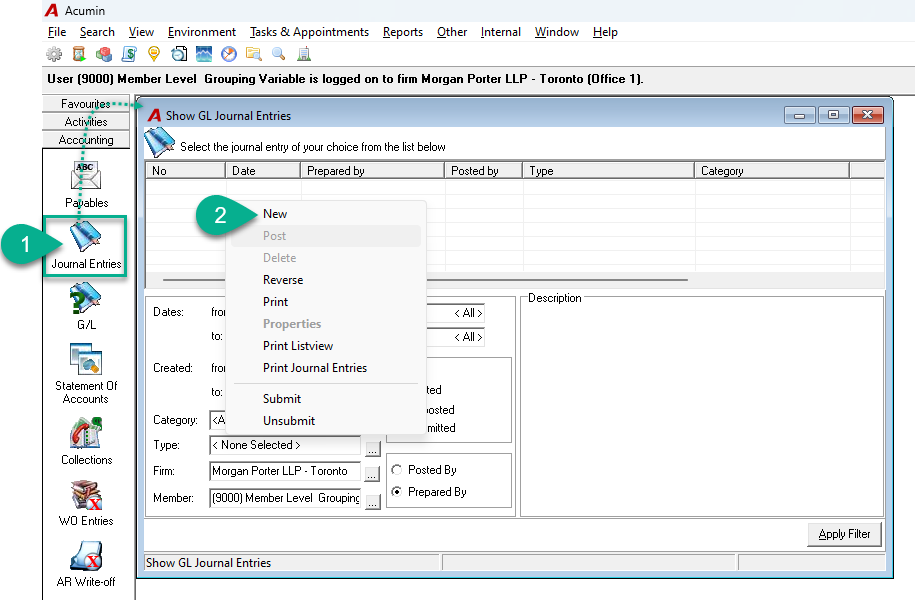The image size is (915, 600).
Task: Open the Dates from '< All >' field
Action: [455, 313]
